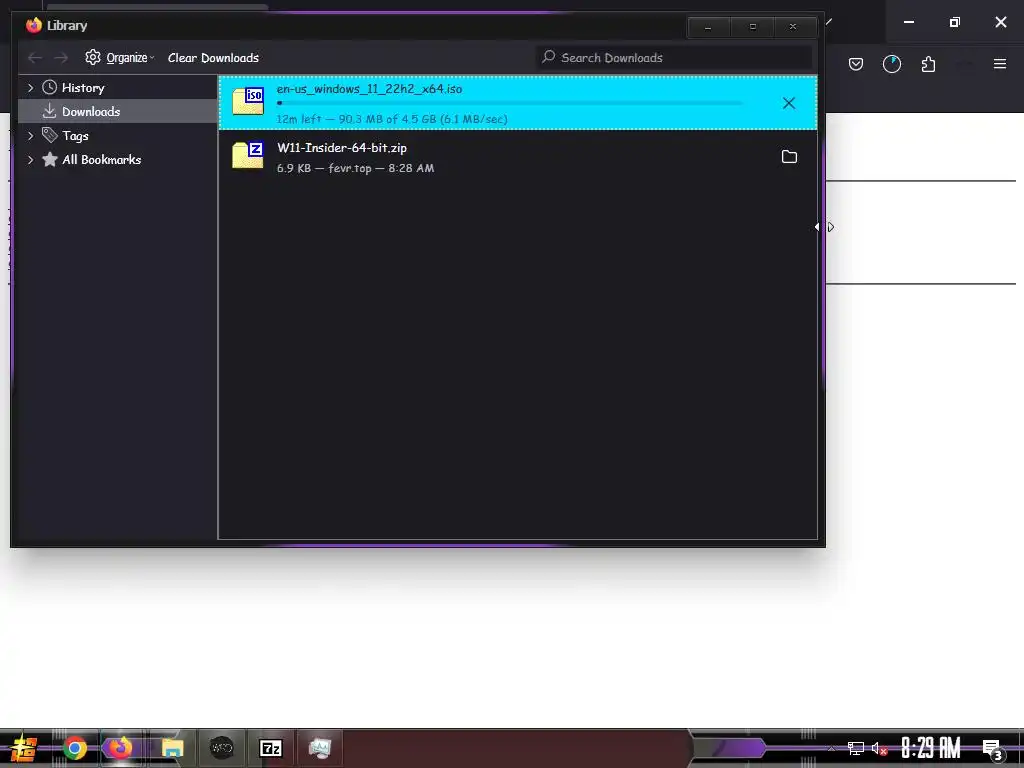Switch to Firefox in taskbar
Viewport: 1024px width, 768px height.
pos(120,748)
